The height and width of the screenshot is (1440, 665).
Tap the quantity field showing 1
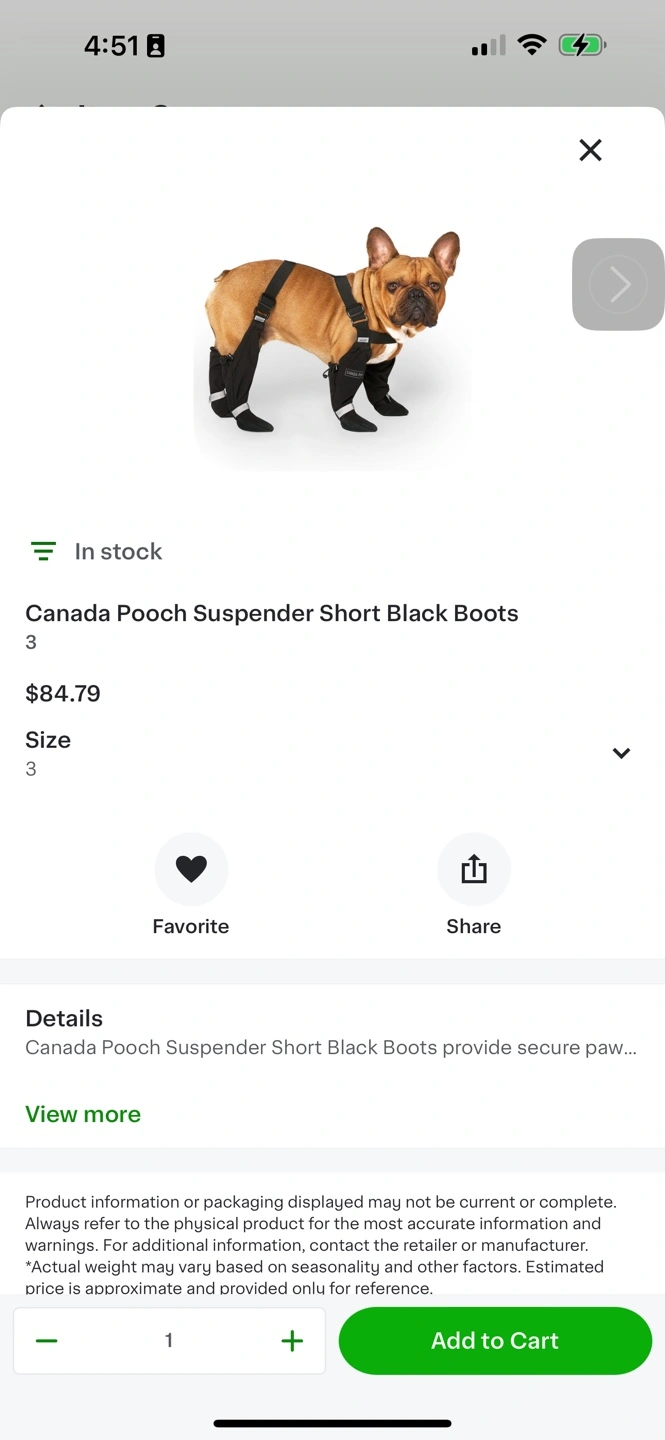169,1340
